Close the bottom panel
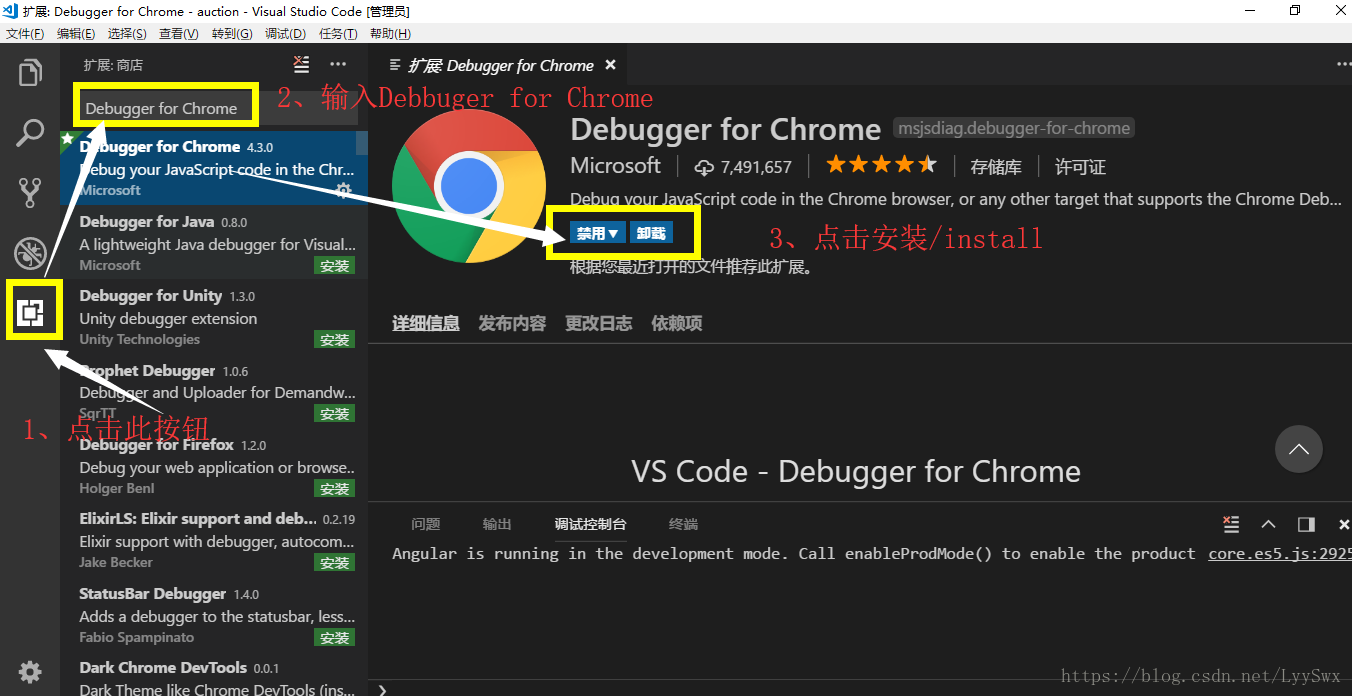 tap(1343, 524)
